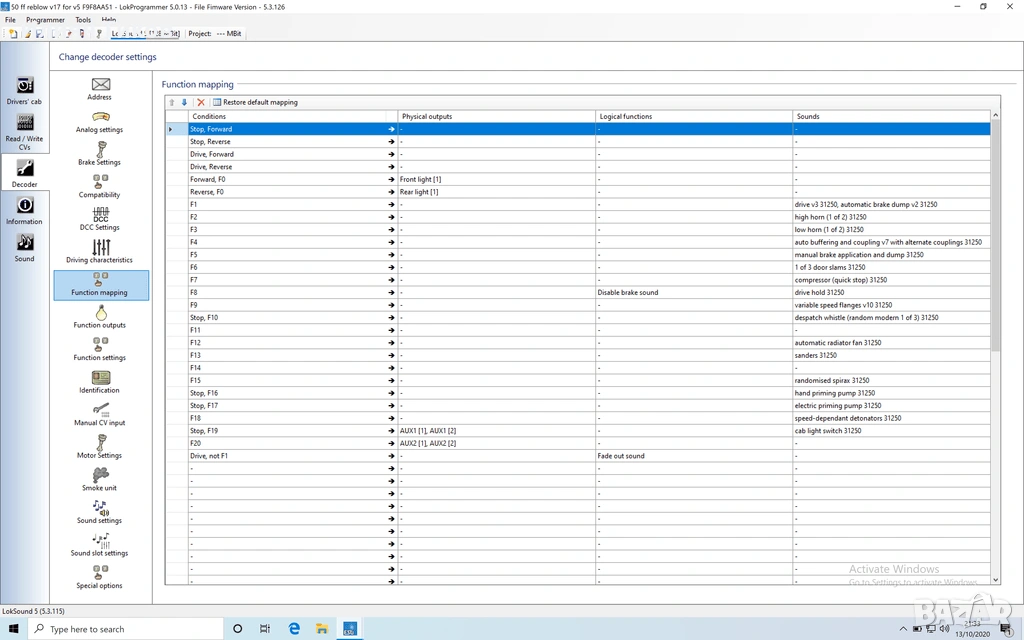Image resolution: width=1024 pixels, height=640 pixels.
Task: Open DCC Settings page
Action: (100, 219)
